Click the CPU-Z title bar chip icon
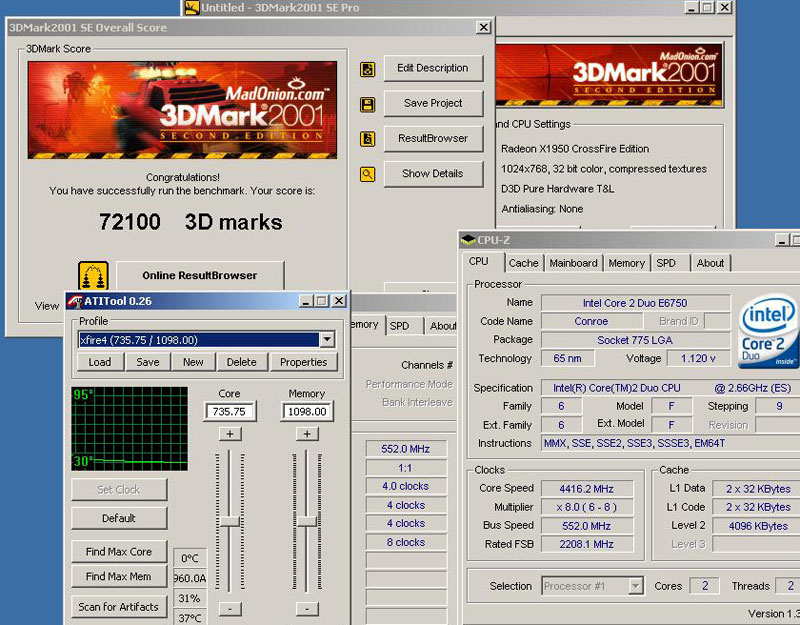This screenshot has width=800, height=625. pyautogui.click(x=467, y=239)
